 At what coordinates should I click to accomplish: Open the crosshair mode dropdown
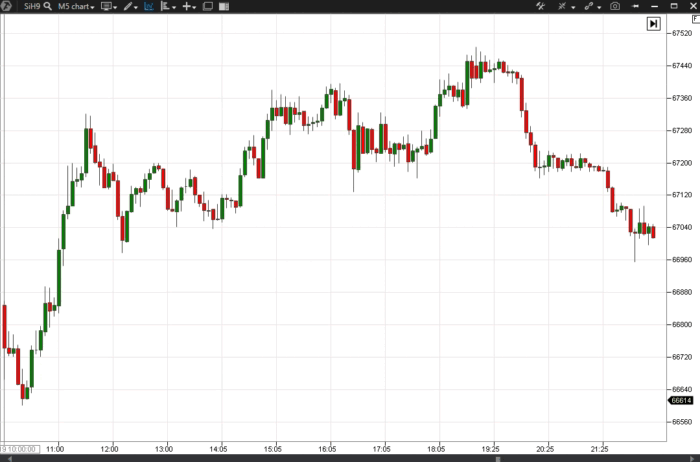coord(566,6)
